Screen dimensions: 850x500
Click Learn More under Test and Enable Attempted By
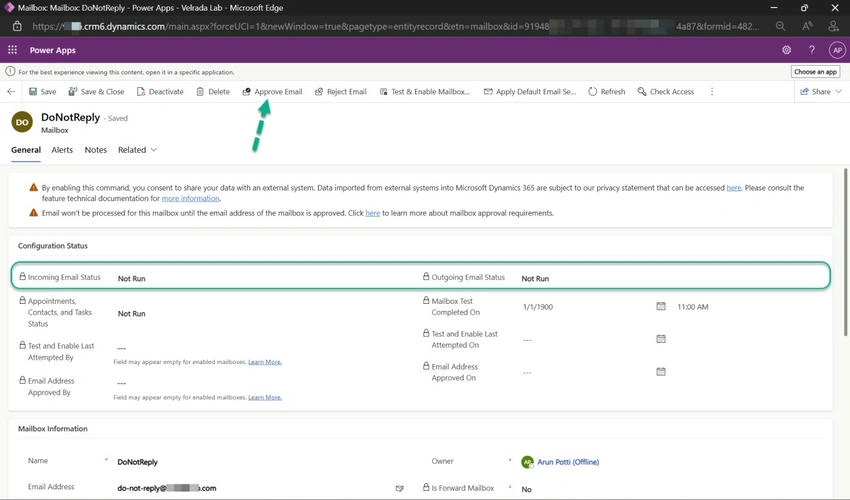point(265,362)
